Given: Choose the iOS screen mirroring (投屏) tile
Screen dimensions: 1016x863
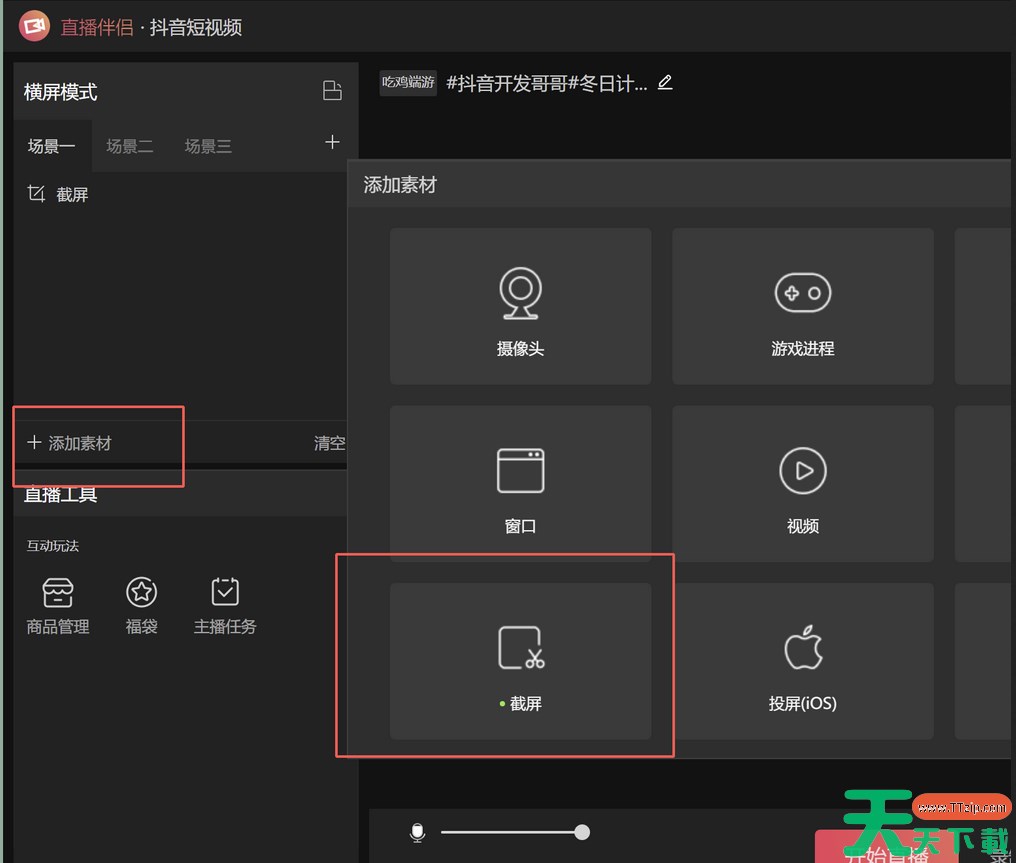Looking at the screenshot, I should pos(802,661).
